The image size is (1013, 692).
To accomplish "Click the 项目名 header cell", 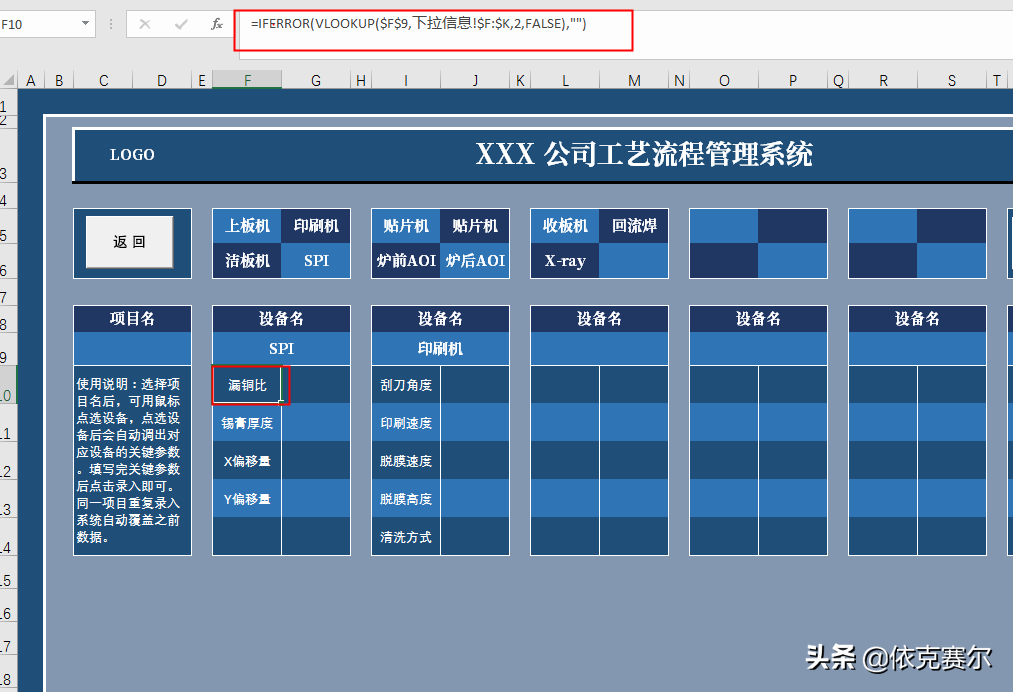I will [132, 319].
